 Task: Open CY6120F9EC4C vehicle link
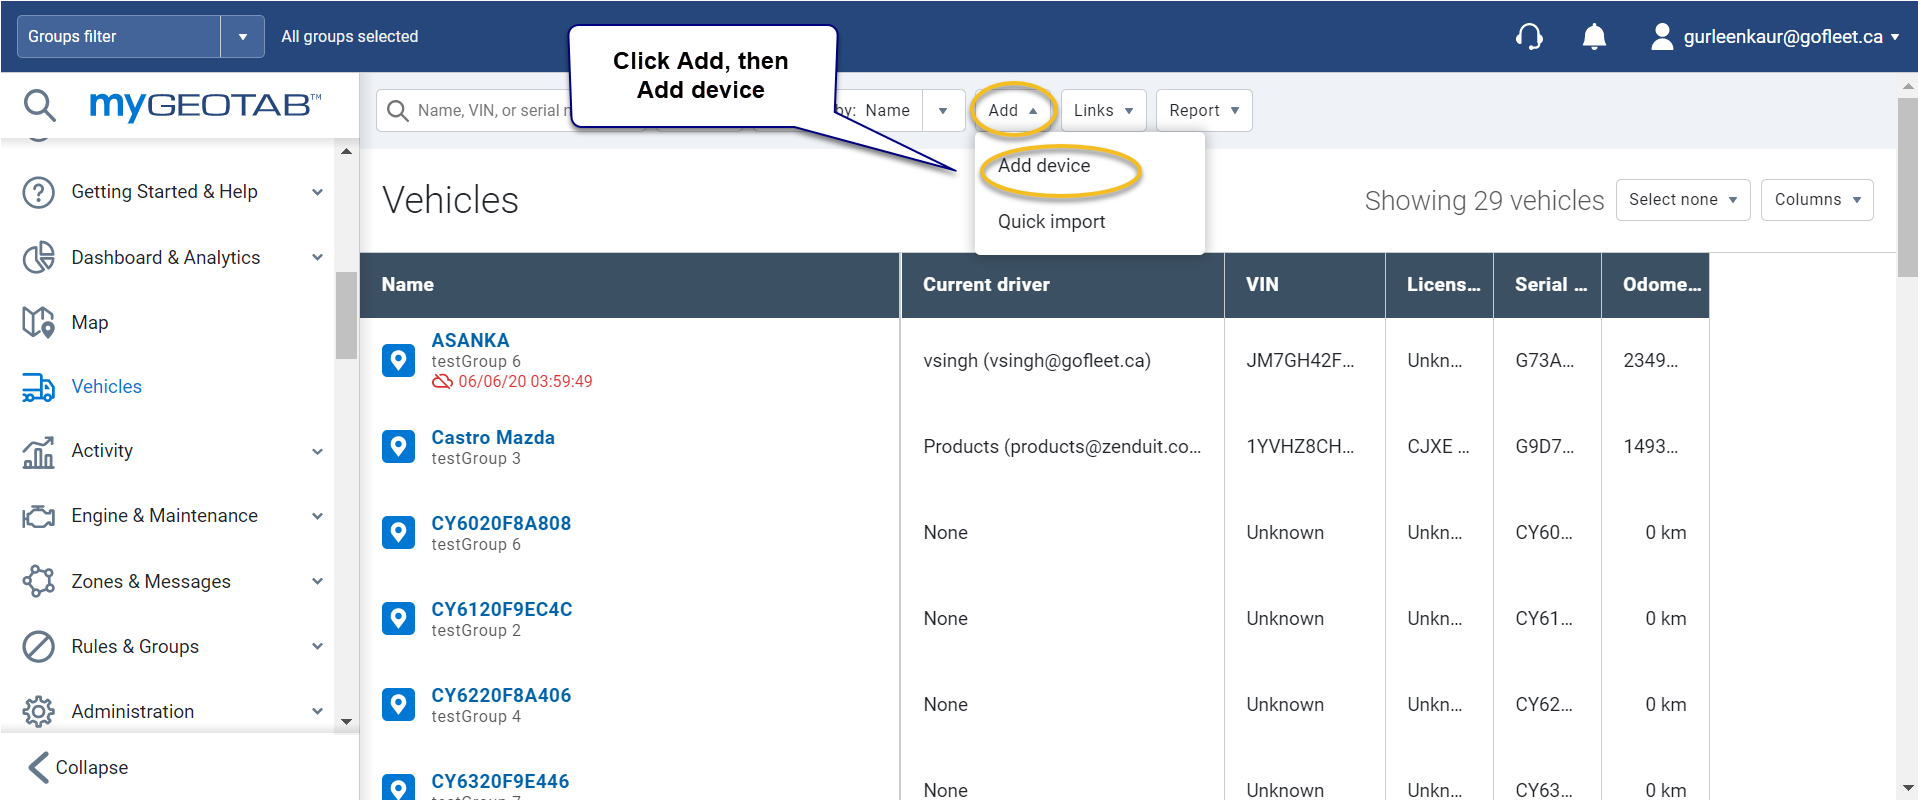(502, 610)
